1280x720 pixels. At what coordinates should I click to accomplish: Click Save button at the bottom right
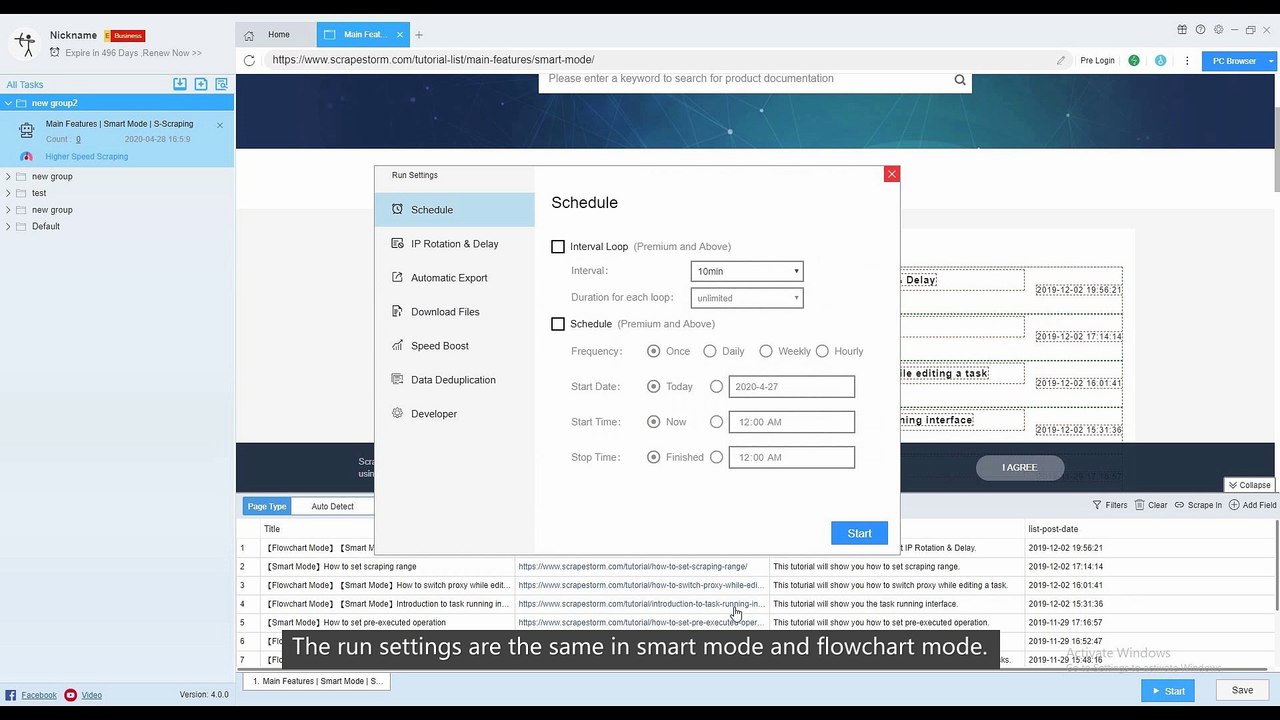pyautogui.click(x=1242, y=690)
